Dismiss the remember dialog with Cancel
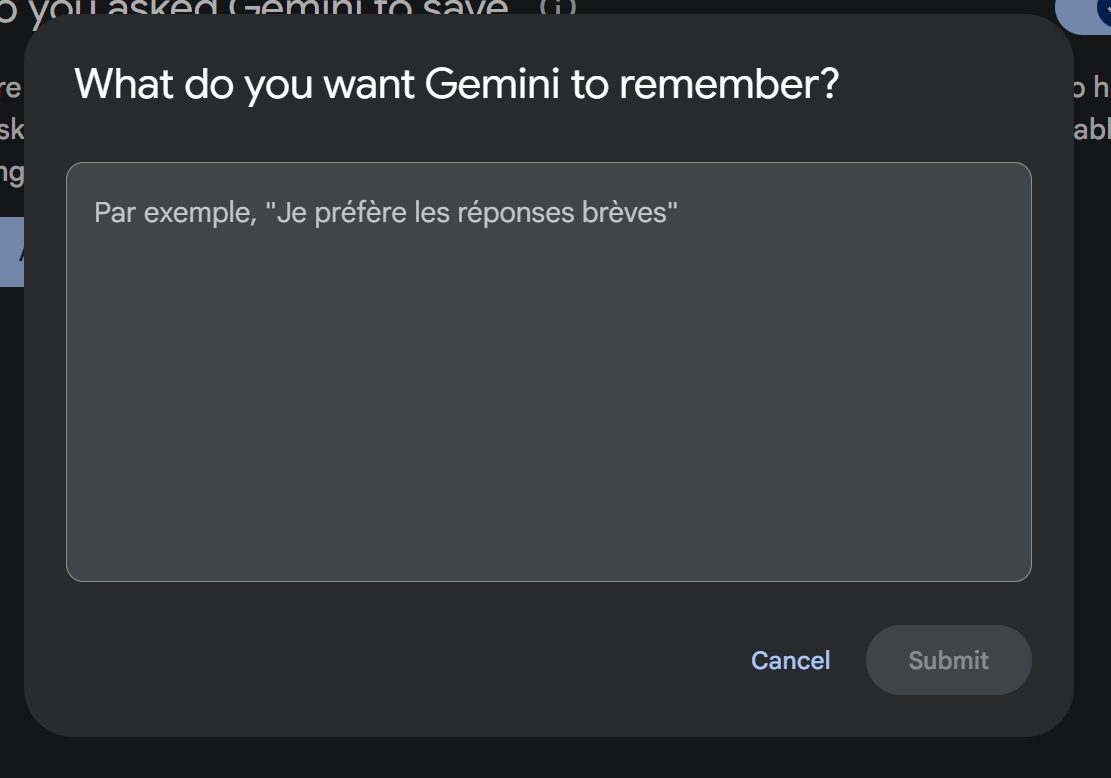 click(x=790, y=660)
